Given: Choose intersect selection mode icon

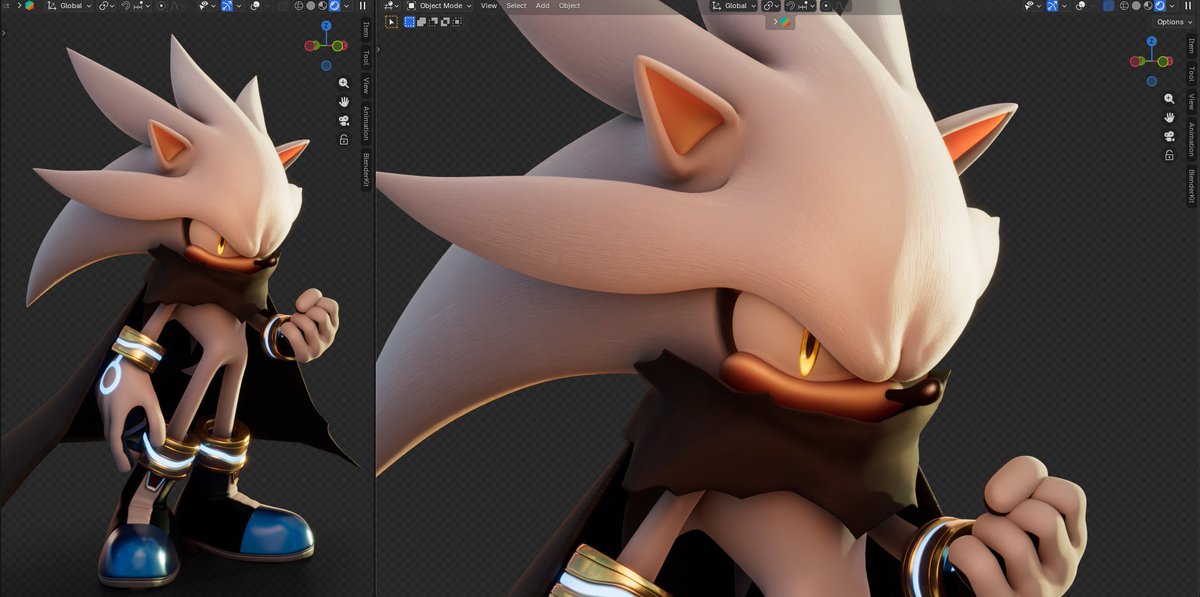Looking at the screenshot, I should 457,21.
